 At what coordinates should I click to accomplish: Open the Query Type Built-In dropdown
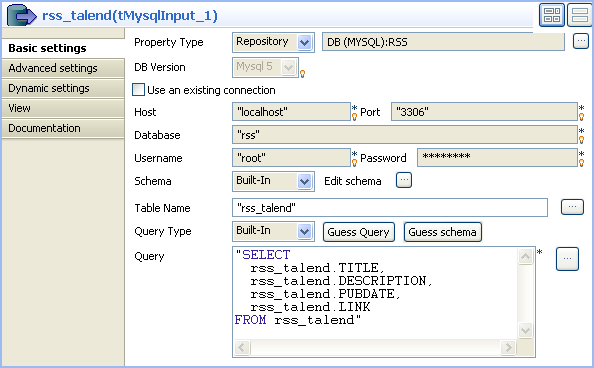coord(273,231)
